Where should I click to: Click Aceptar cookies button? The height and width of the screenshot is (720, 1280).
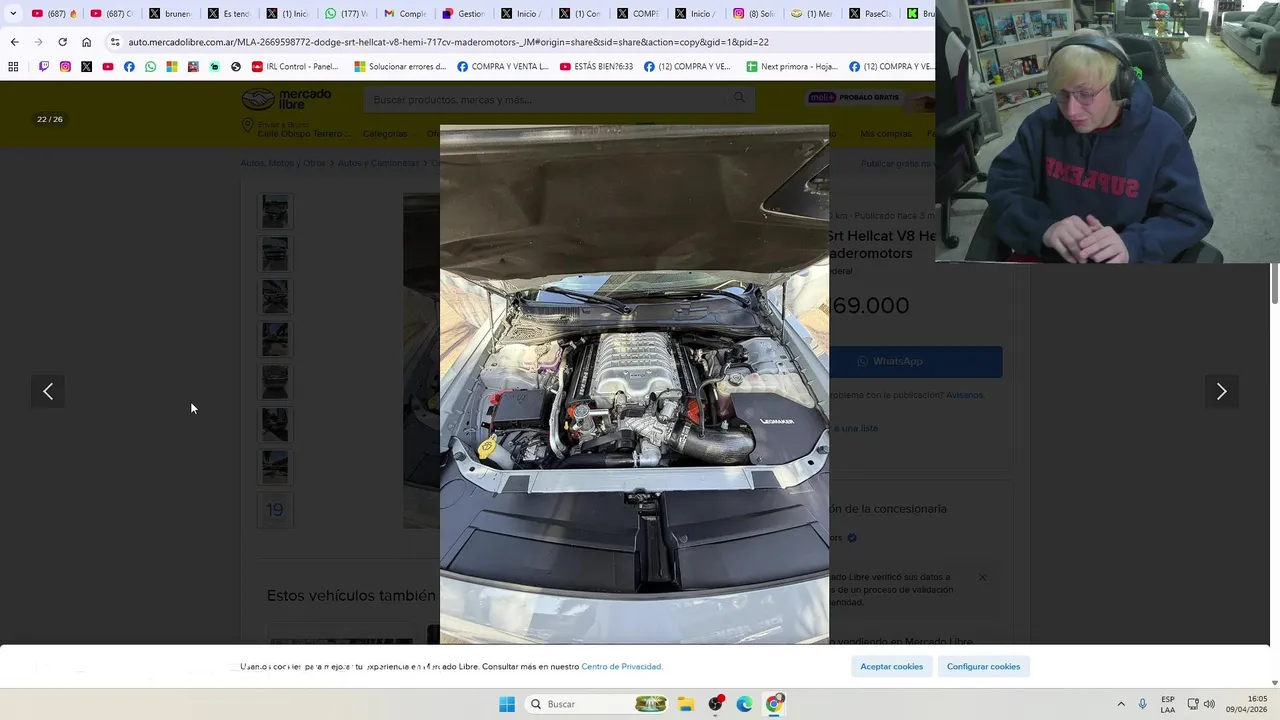pyautogui.click(x=891, y=666)
